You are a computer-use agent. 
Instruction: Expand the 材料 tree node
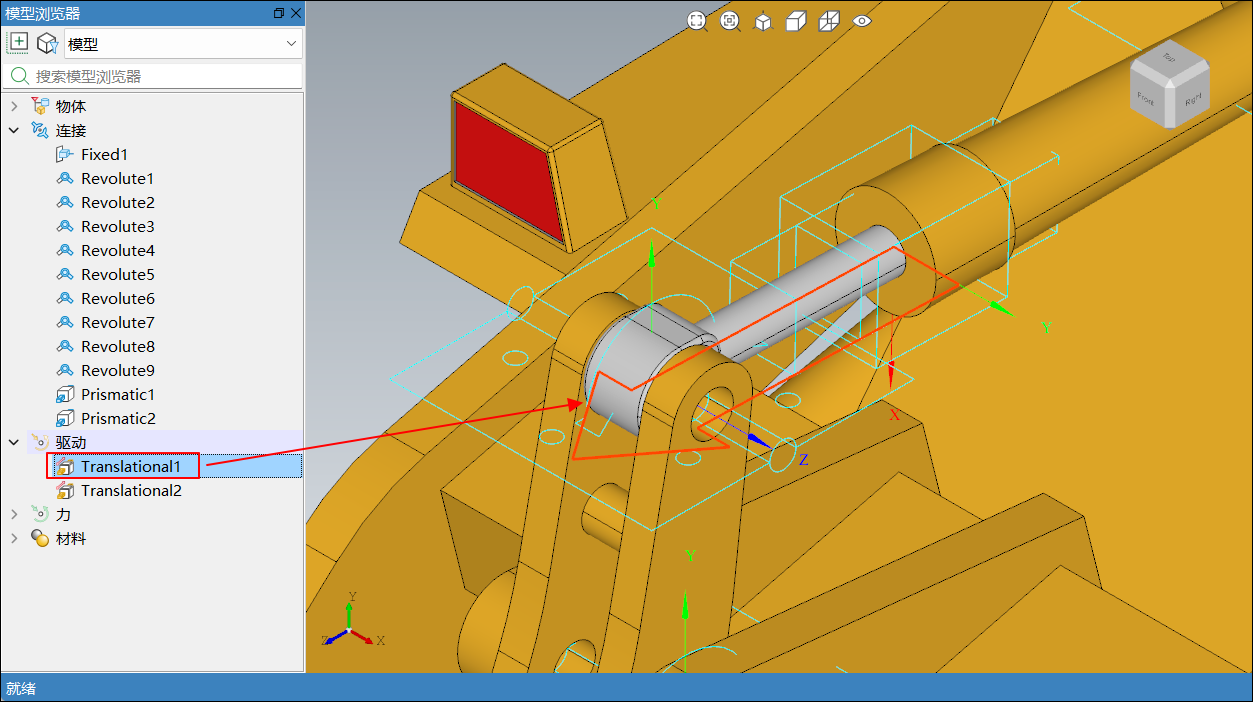[x=14, y=538]
